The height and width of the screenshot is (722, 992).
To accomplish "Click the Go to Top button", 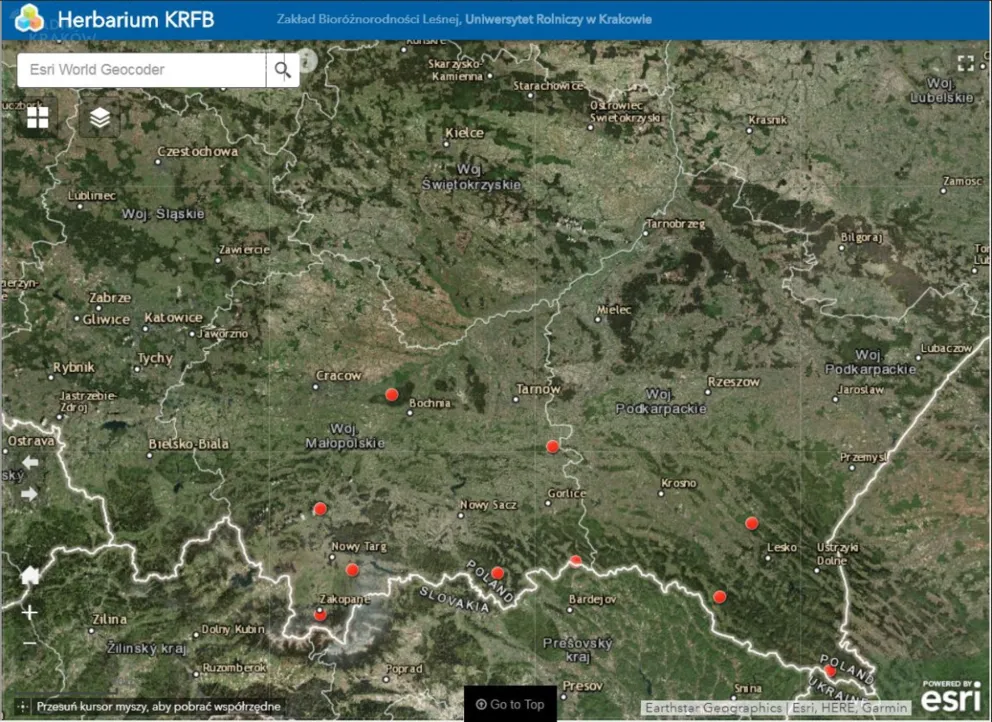I will 510,704.
